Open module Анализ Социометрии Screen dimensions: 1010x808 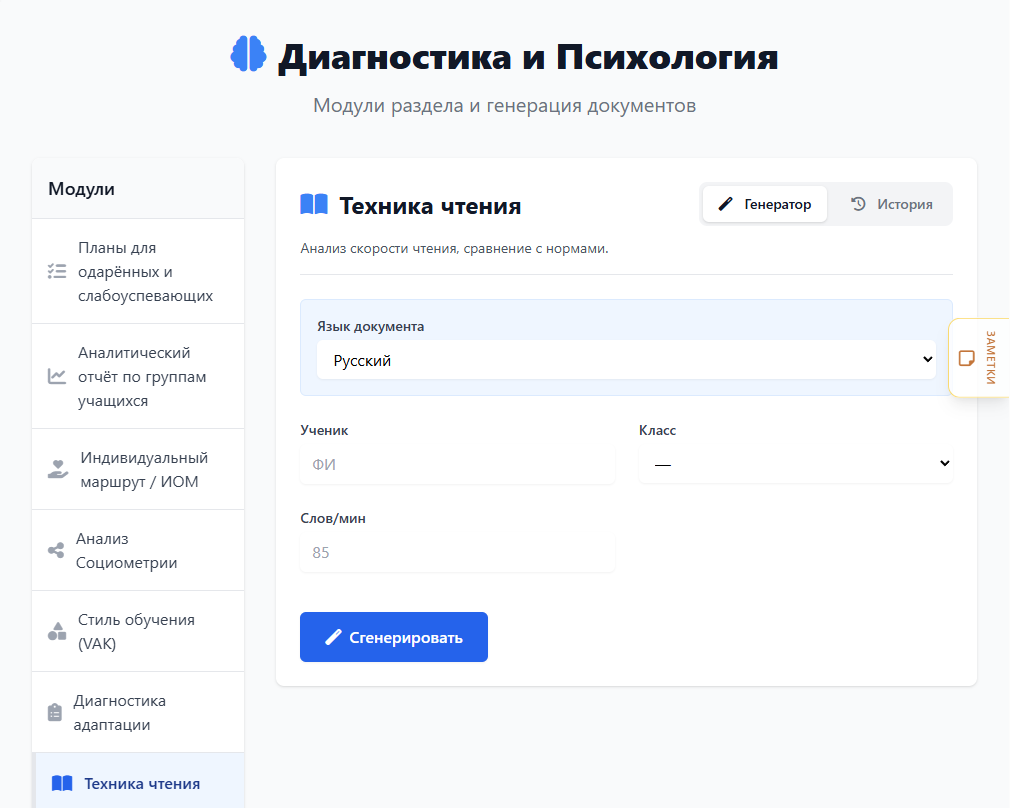[138, 550]
